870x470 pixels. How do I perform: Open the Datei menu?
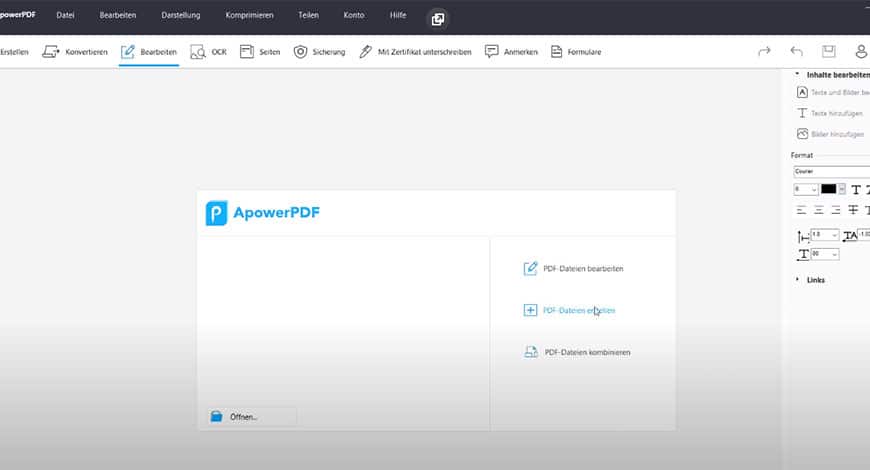point(65,15)
